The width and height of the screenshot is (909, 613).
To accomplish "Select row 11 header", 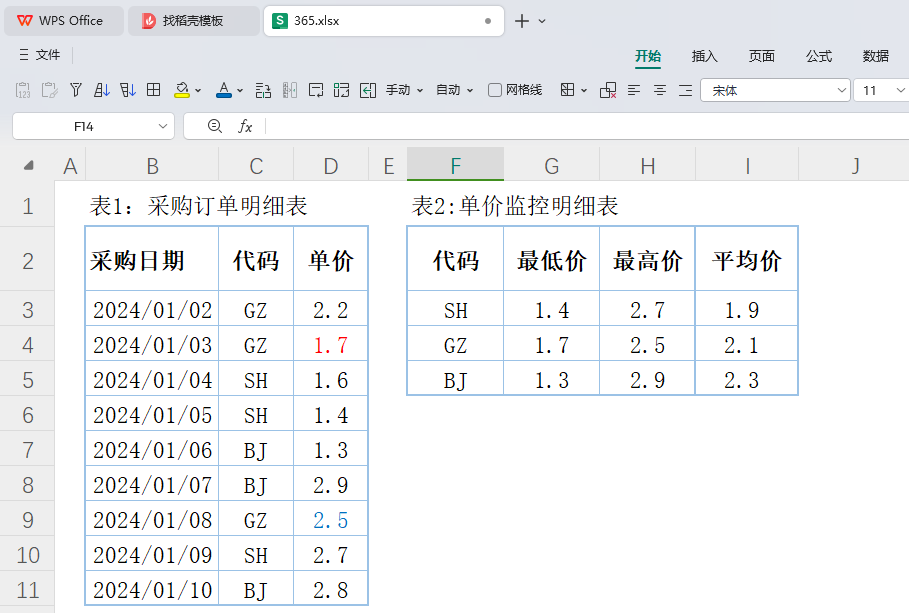I will pos(28,590).
